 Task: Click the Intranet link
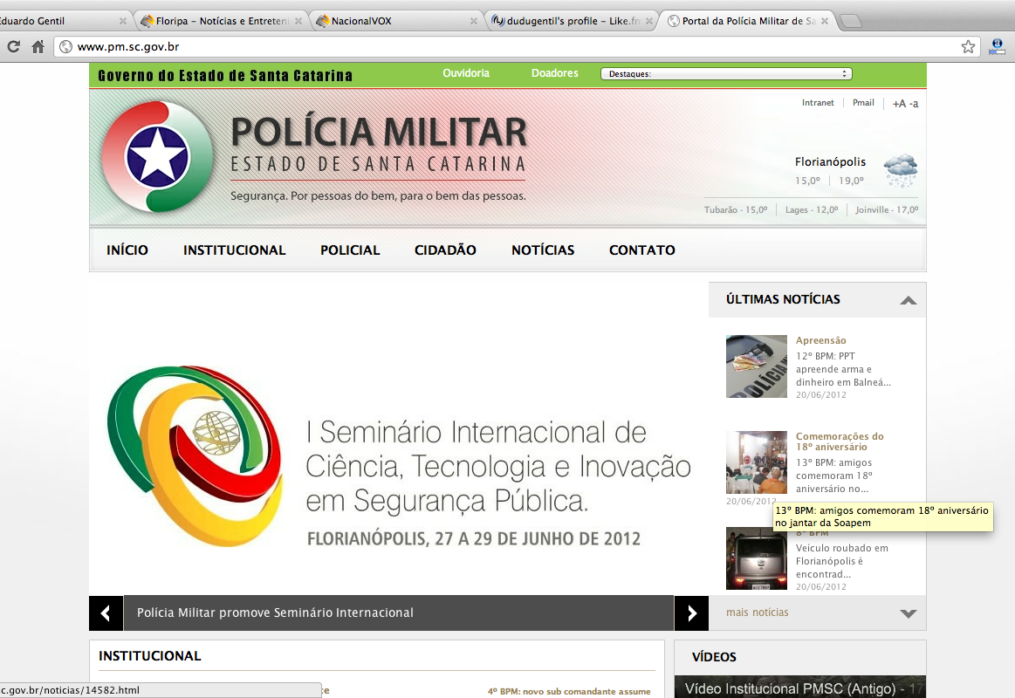818,102
